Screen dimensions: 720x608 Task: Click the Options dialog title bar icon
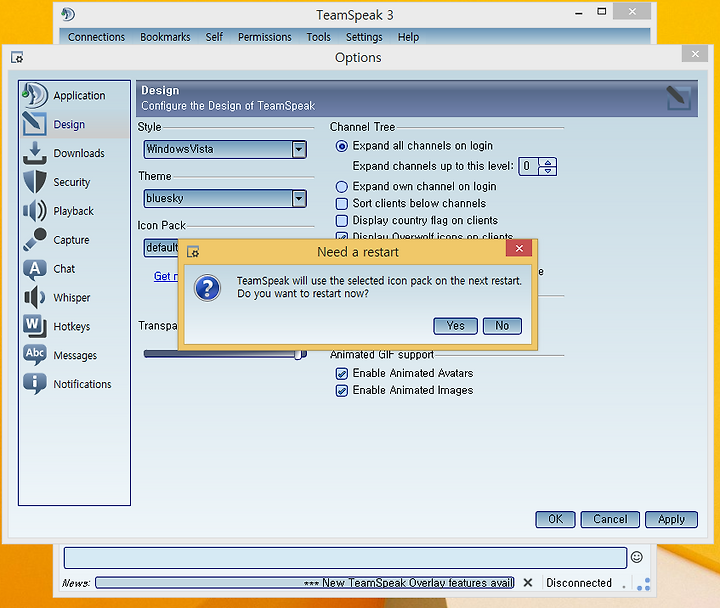coord(17,57)
